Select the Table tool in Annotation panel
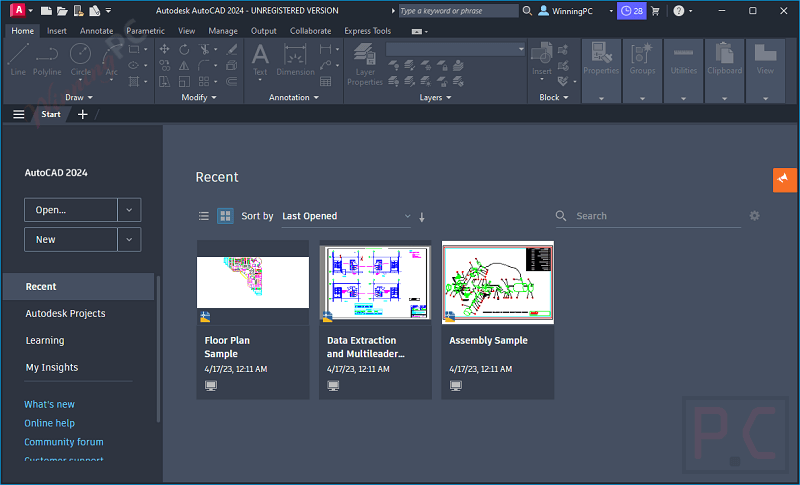The height and width of the screenshot is (485, 800). tap(326, 81)
